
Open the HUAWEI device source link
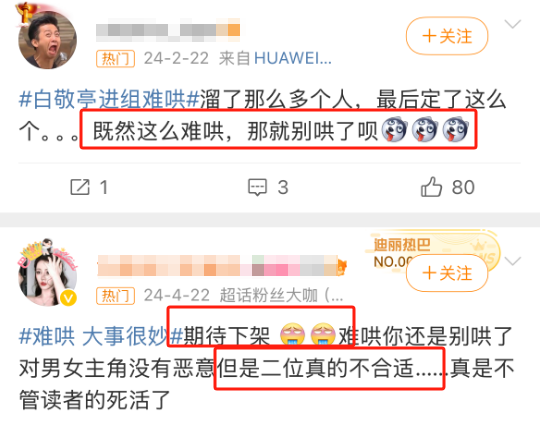(x=293, y=58)
